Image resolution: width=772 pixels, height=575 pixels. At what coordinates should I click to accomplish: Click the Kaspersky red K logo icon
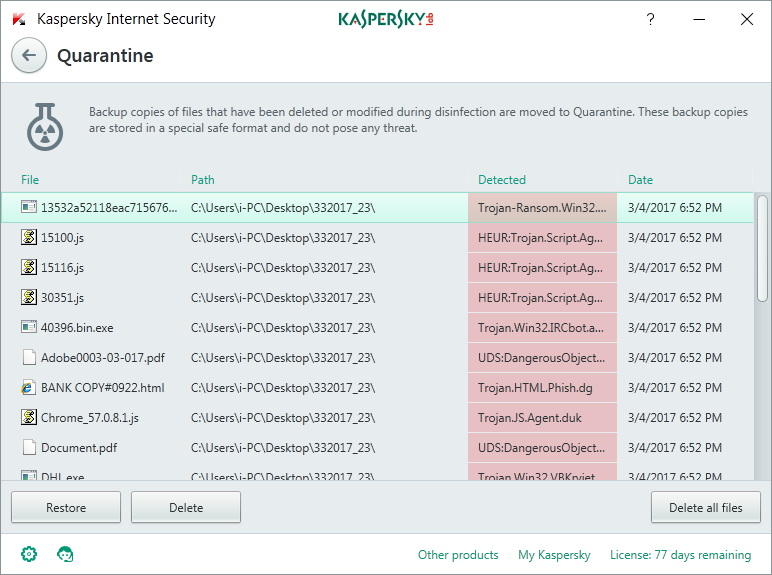point(19,20)
